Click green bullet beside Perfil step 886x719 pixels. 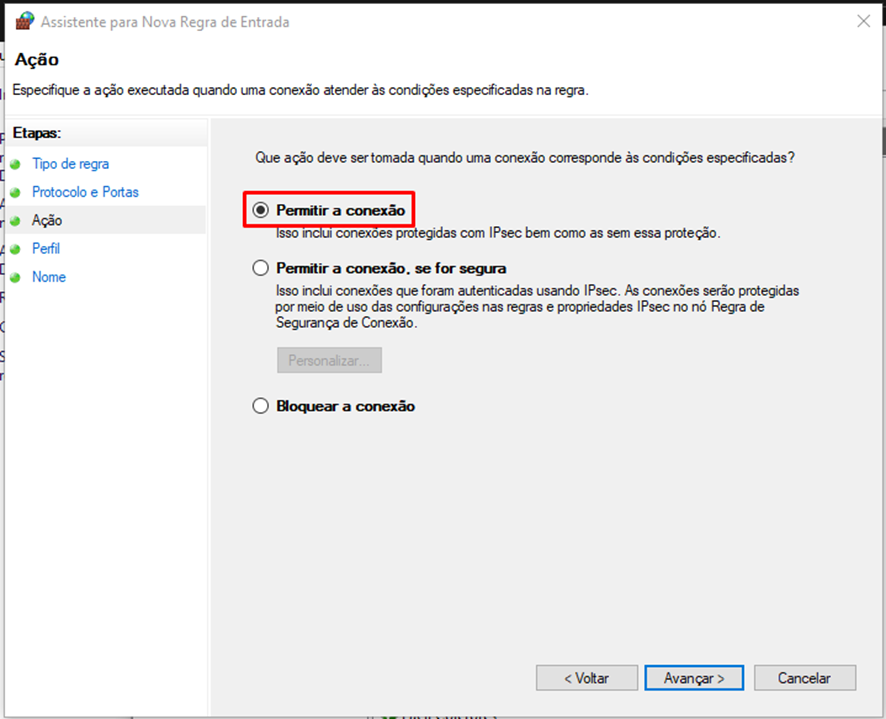[15, 249]
